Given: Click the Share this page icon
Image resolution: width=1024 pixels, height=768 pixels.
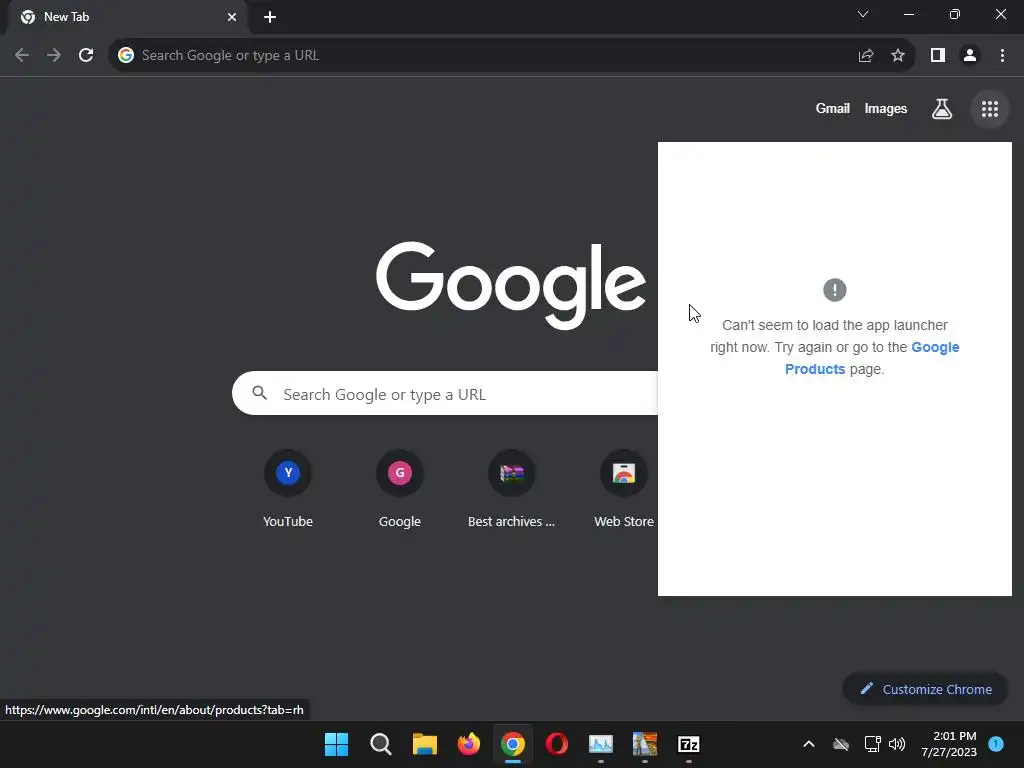Looking at the screenshot, I should (x=866, y=56).
